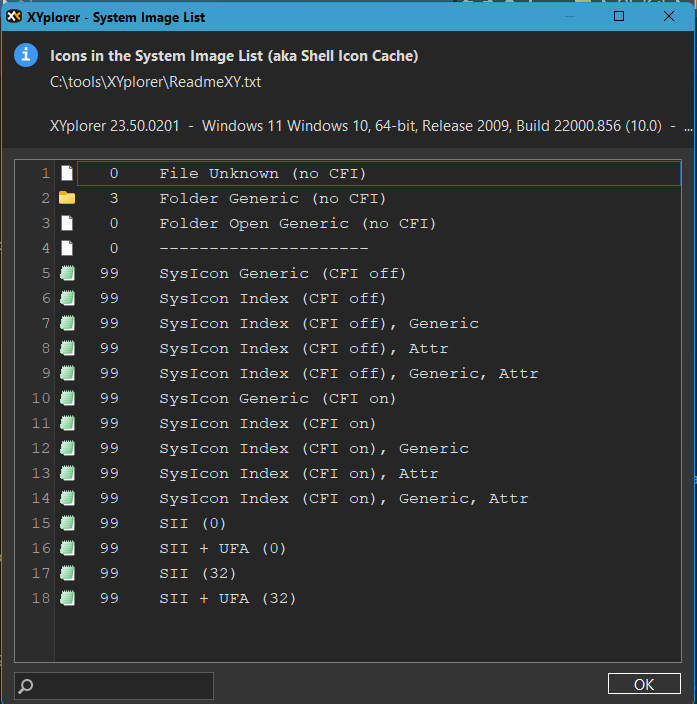
Task: Click line number 15 in the list gutter
Action: [41, 523]
